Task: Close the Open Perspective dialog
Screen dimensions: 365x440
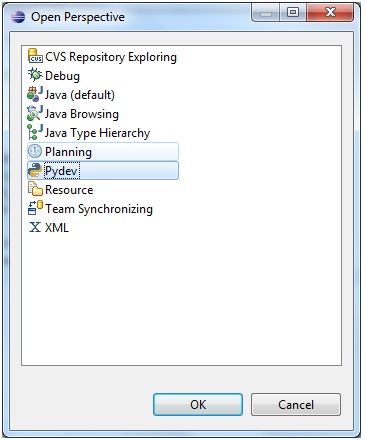Action: (330, 12)
